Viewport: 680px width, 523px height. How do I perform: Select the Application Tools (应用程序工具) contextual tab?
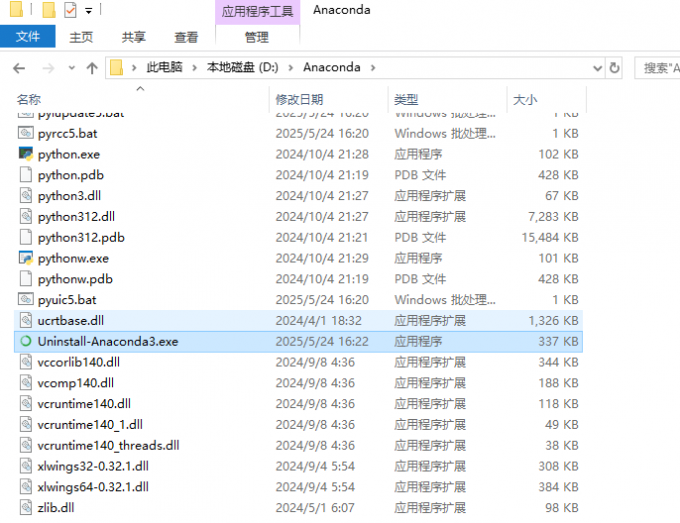click(x=257, y=12)
